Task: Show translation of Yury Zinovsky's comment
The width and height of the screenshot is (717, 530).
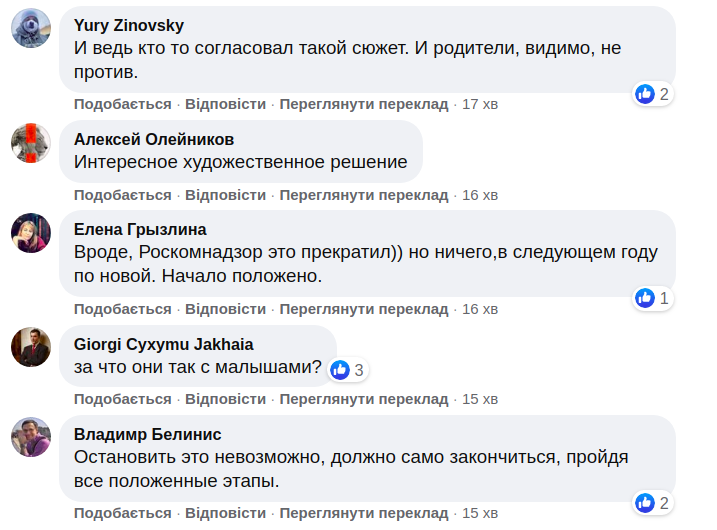Action: [x=364, y=104]
